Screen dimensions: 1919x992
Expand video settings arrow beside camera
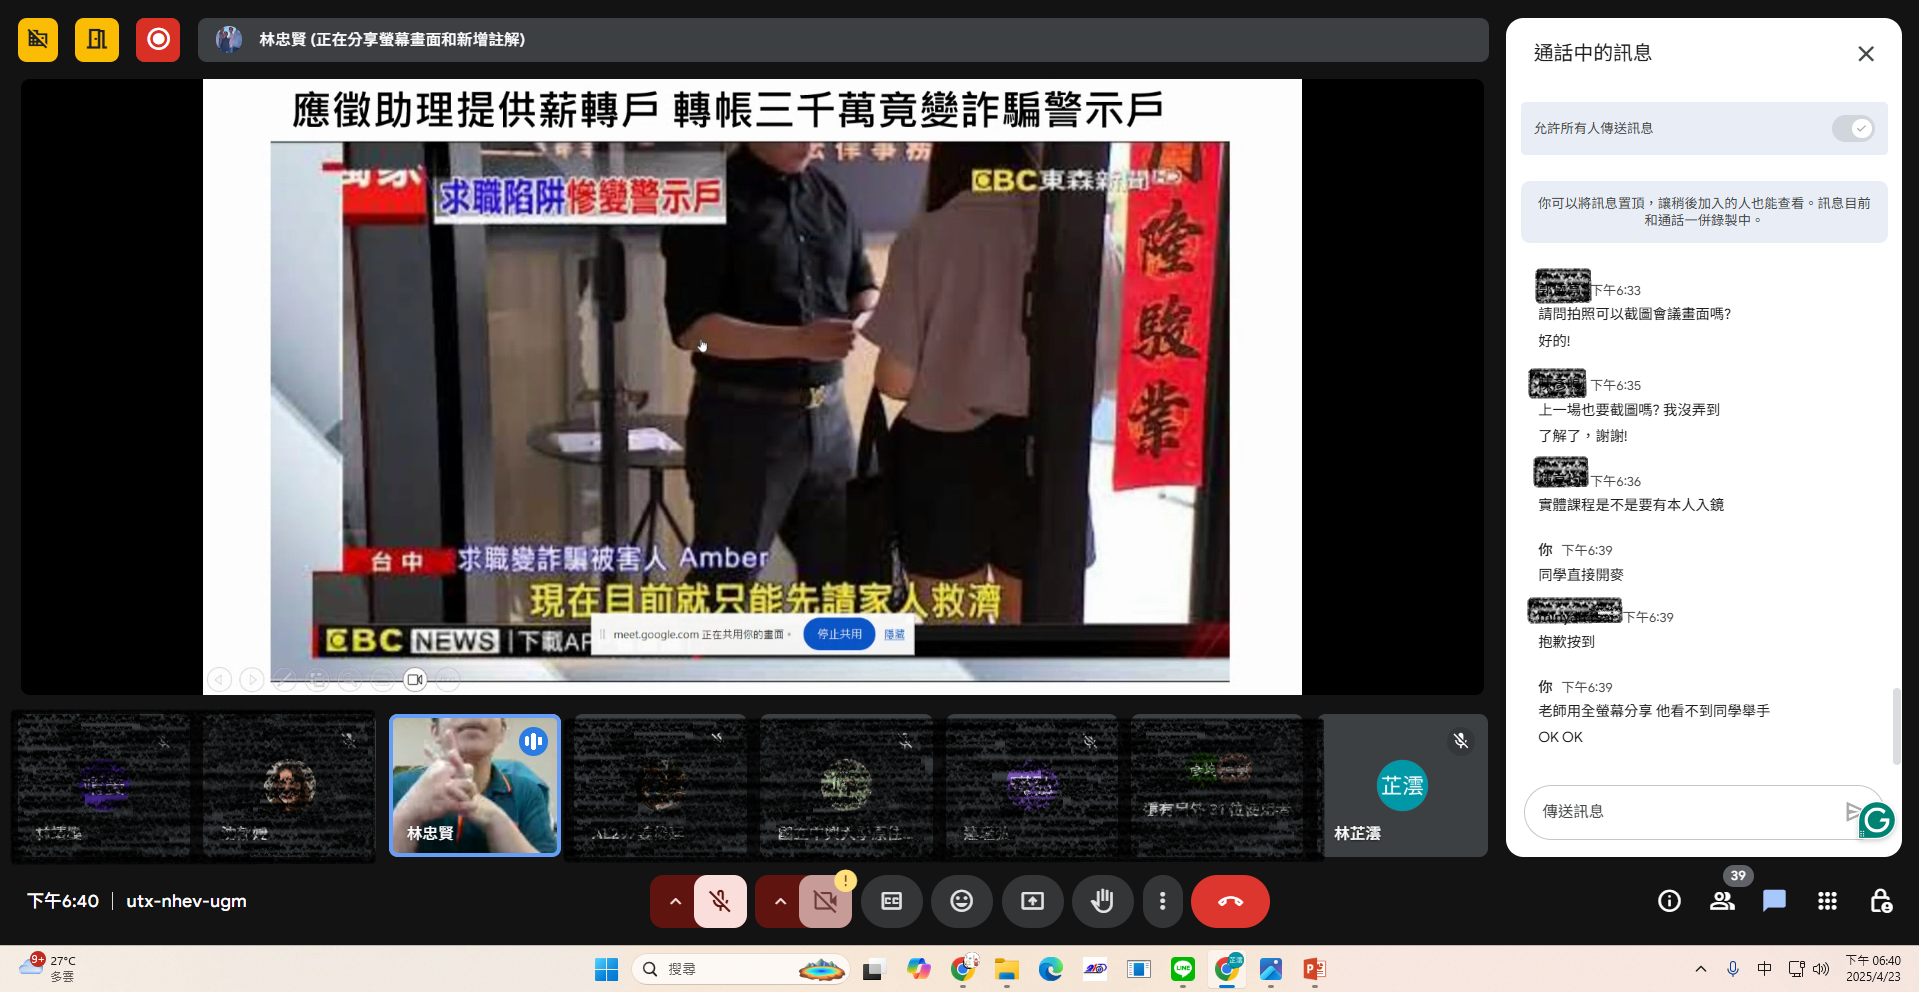pyautogui.click(x=780, y=901)
